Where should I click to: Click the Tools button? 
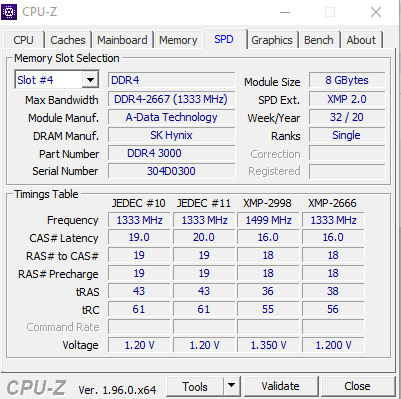tap(195, 386)
